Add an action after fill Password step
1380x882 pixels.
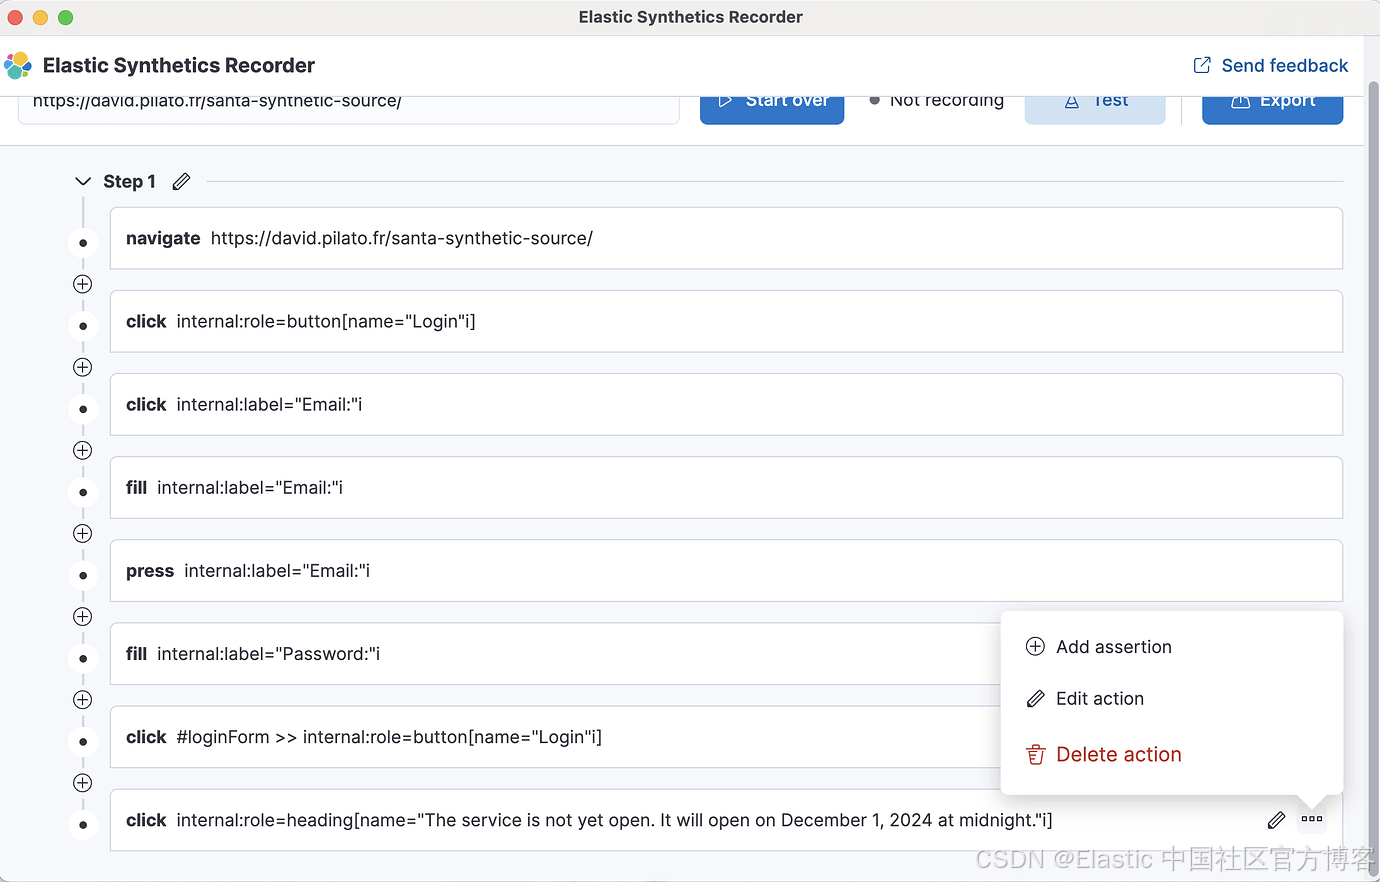[x=83, y=699]
